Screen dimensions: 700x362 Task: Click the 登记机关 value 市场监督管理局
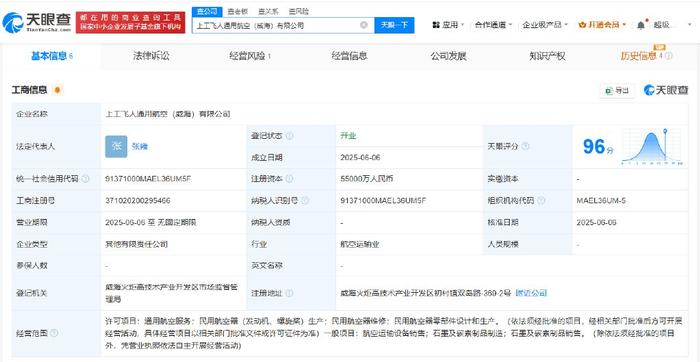click(171, 293)
